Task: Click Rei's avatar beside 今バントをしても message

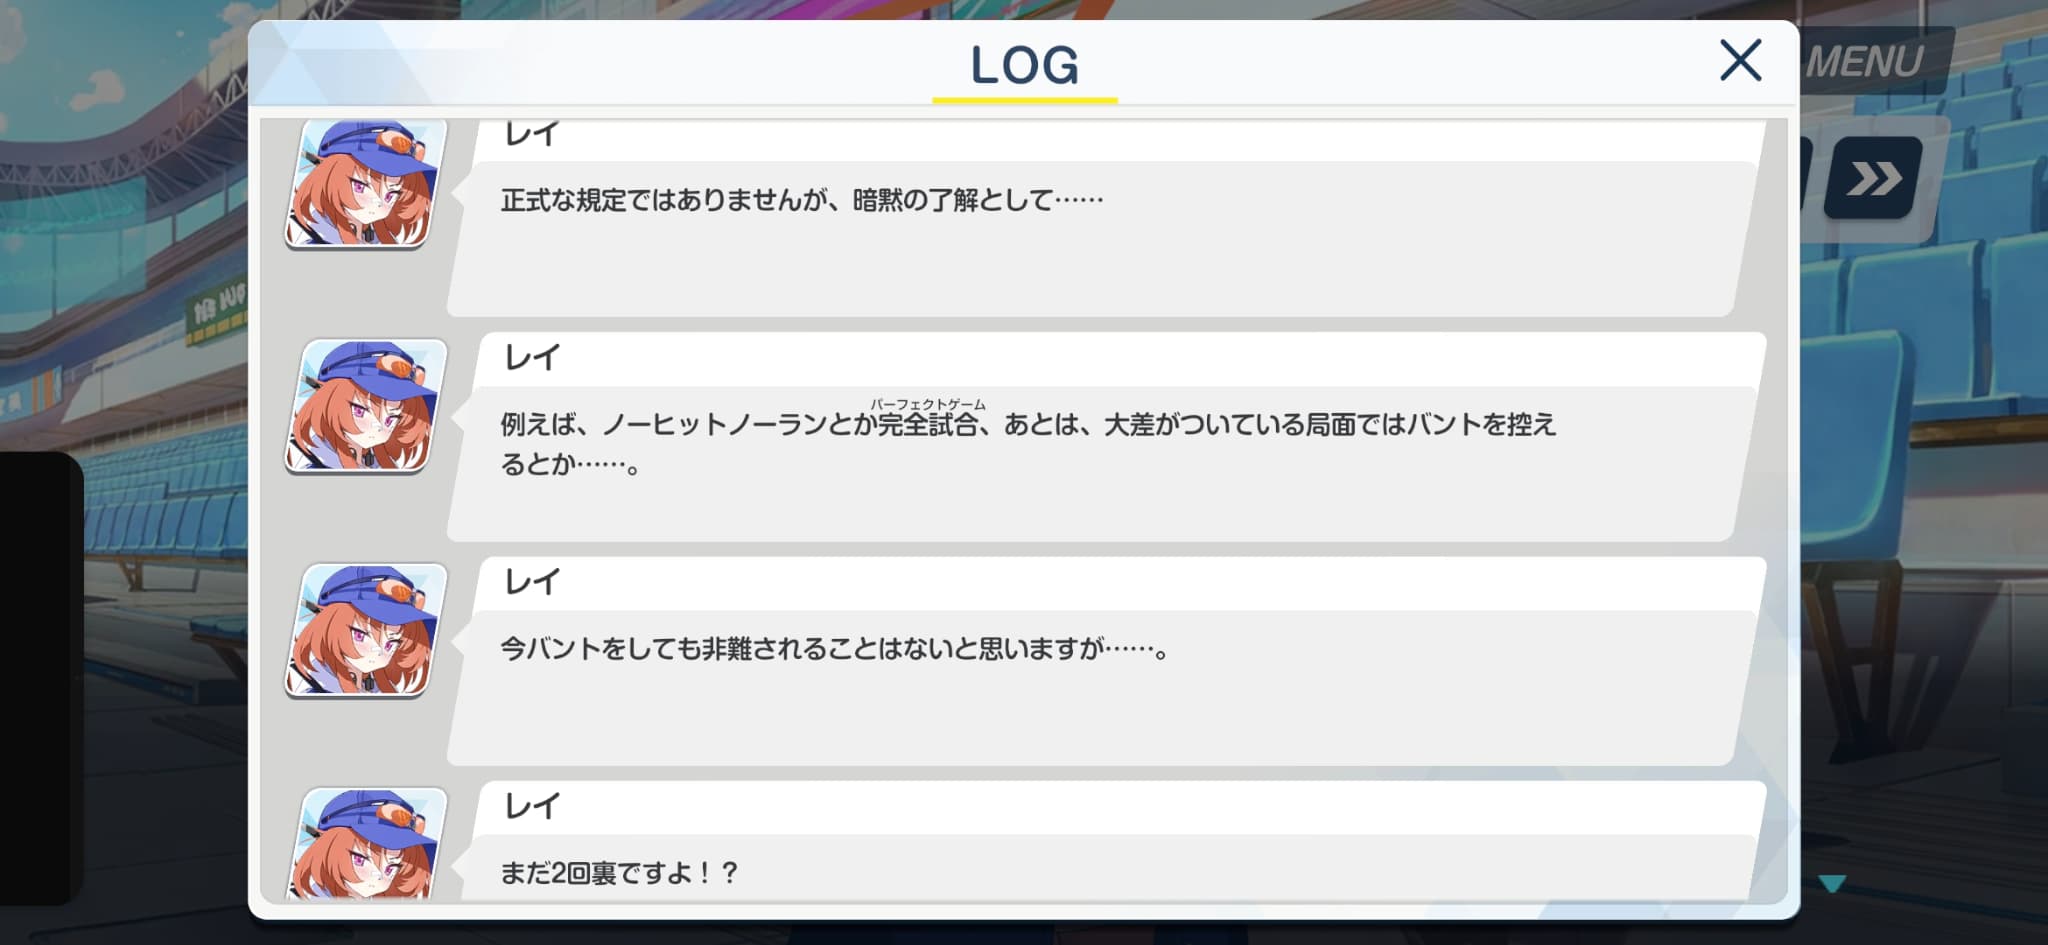Action: coord(366,630)
